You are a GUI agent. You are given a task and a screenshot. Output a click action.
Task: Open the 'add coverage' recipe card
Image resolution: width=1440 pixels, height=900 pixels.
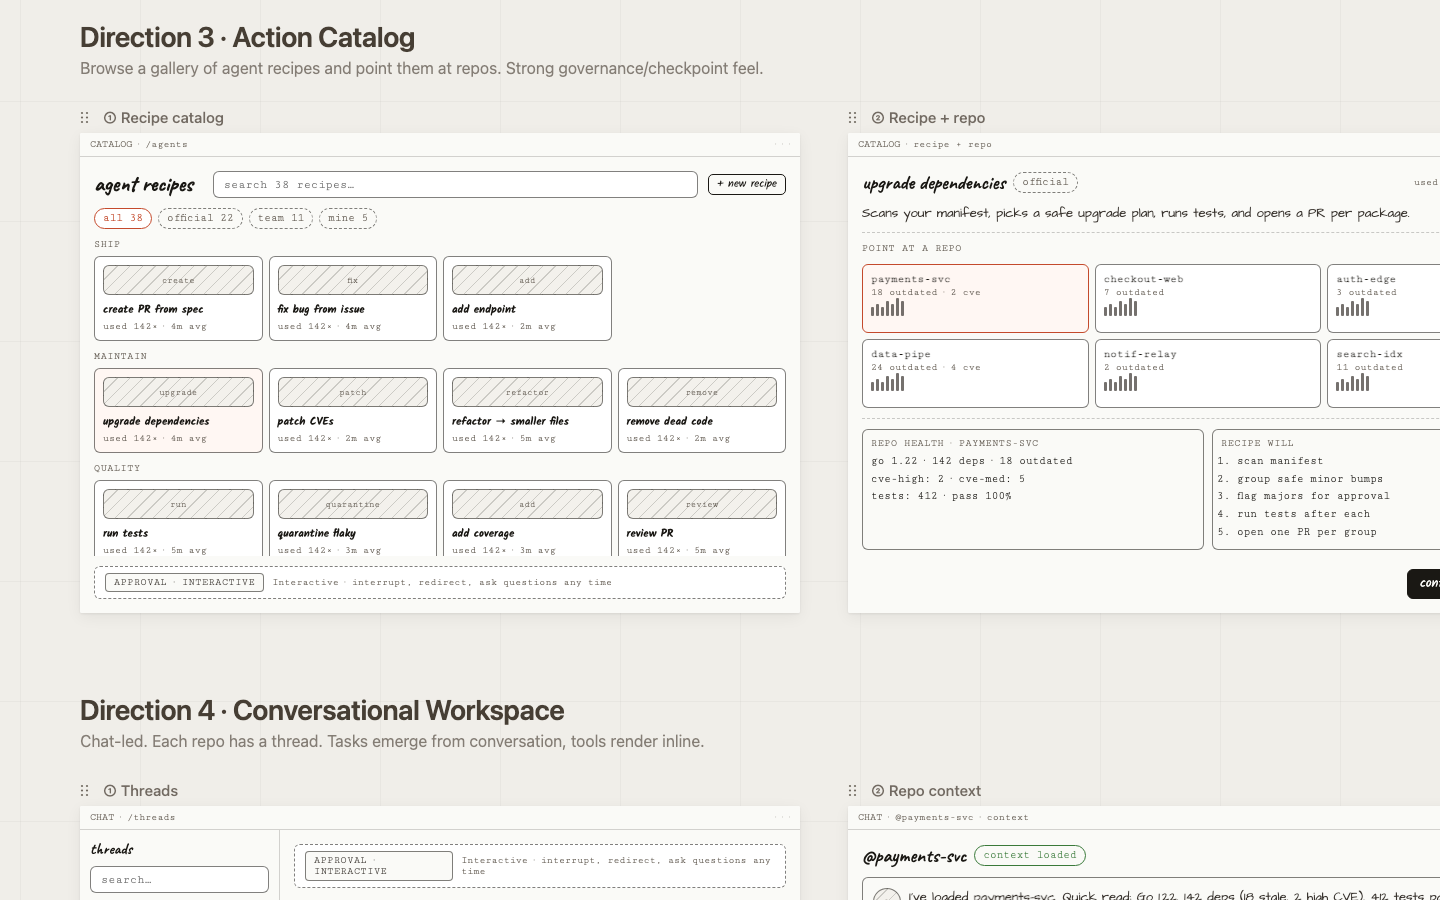pos(527,519)
